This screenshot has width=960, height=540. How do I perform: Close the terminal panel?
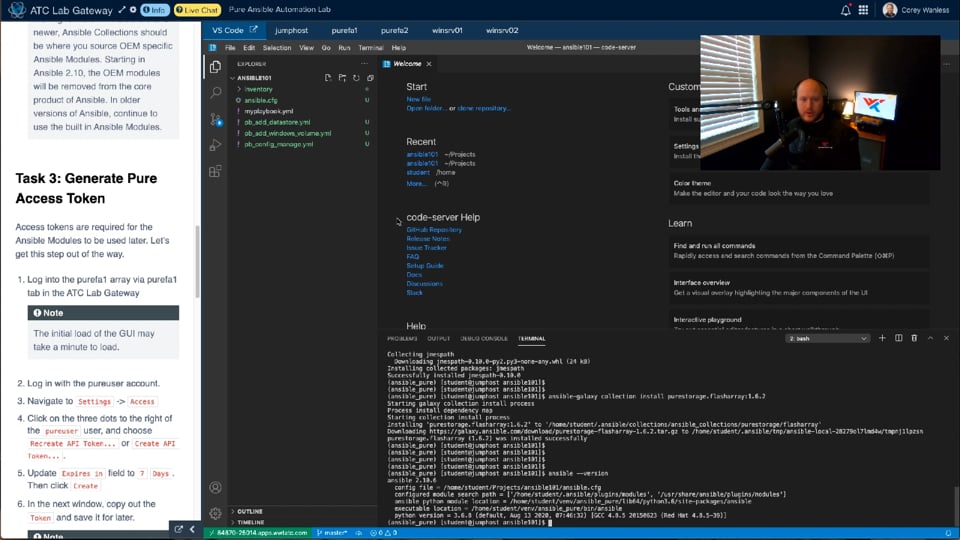click(x=946, y=338)
